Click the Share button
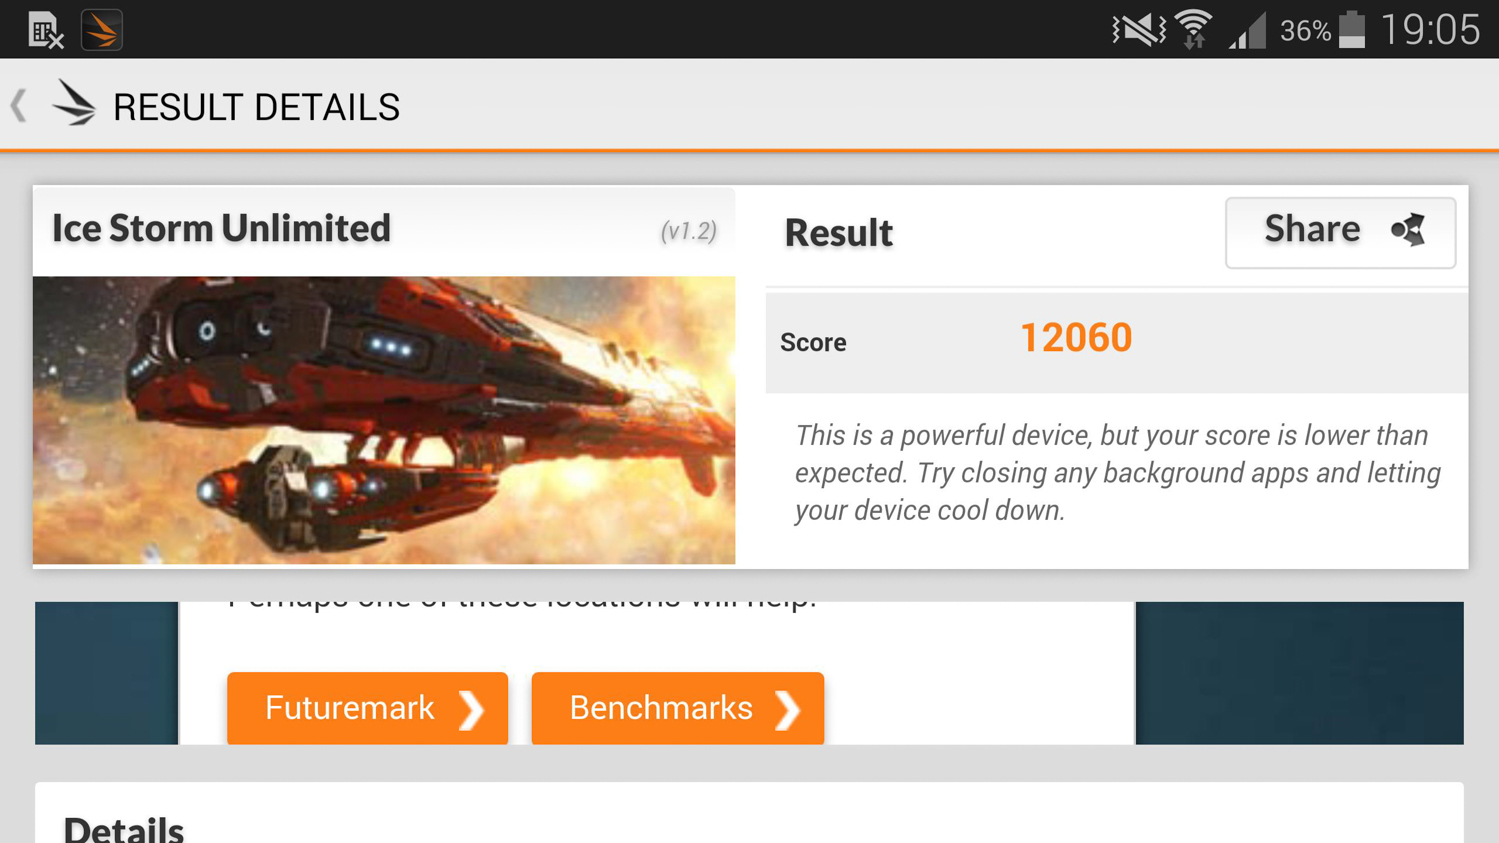The height and width of the screenshot is (843, 1499). pyautogui.click(x=1340, y=232)
